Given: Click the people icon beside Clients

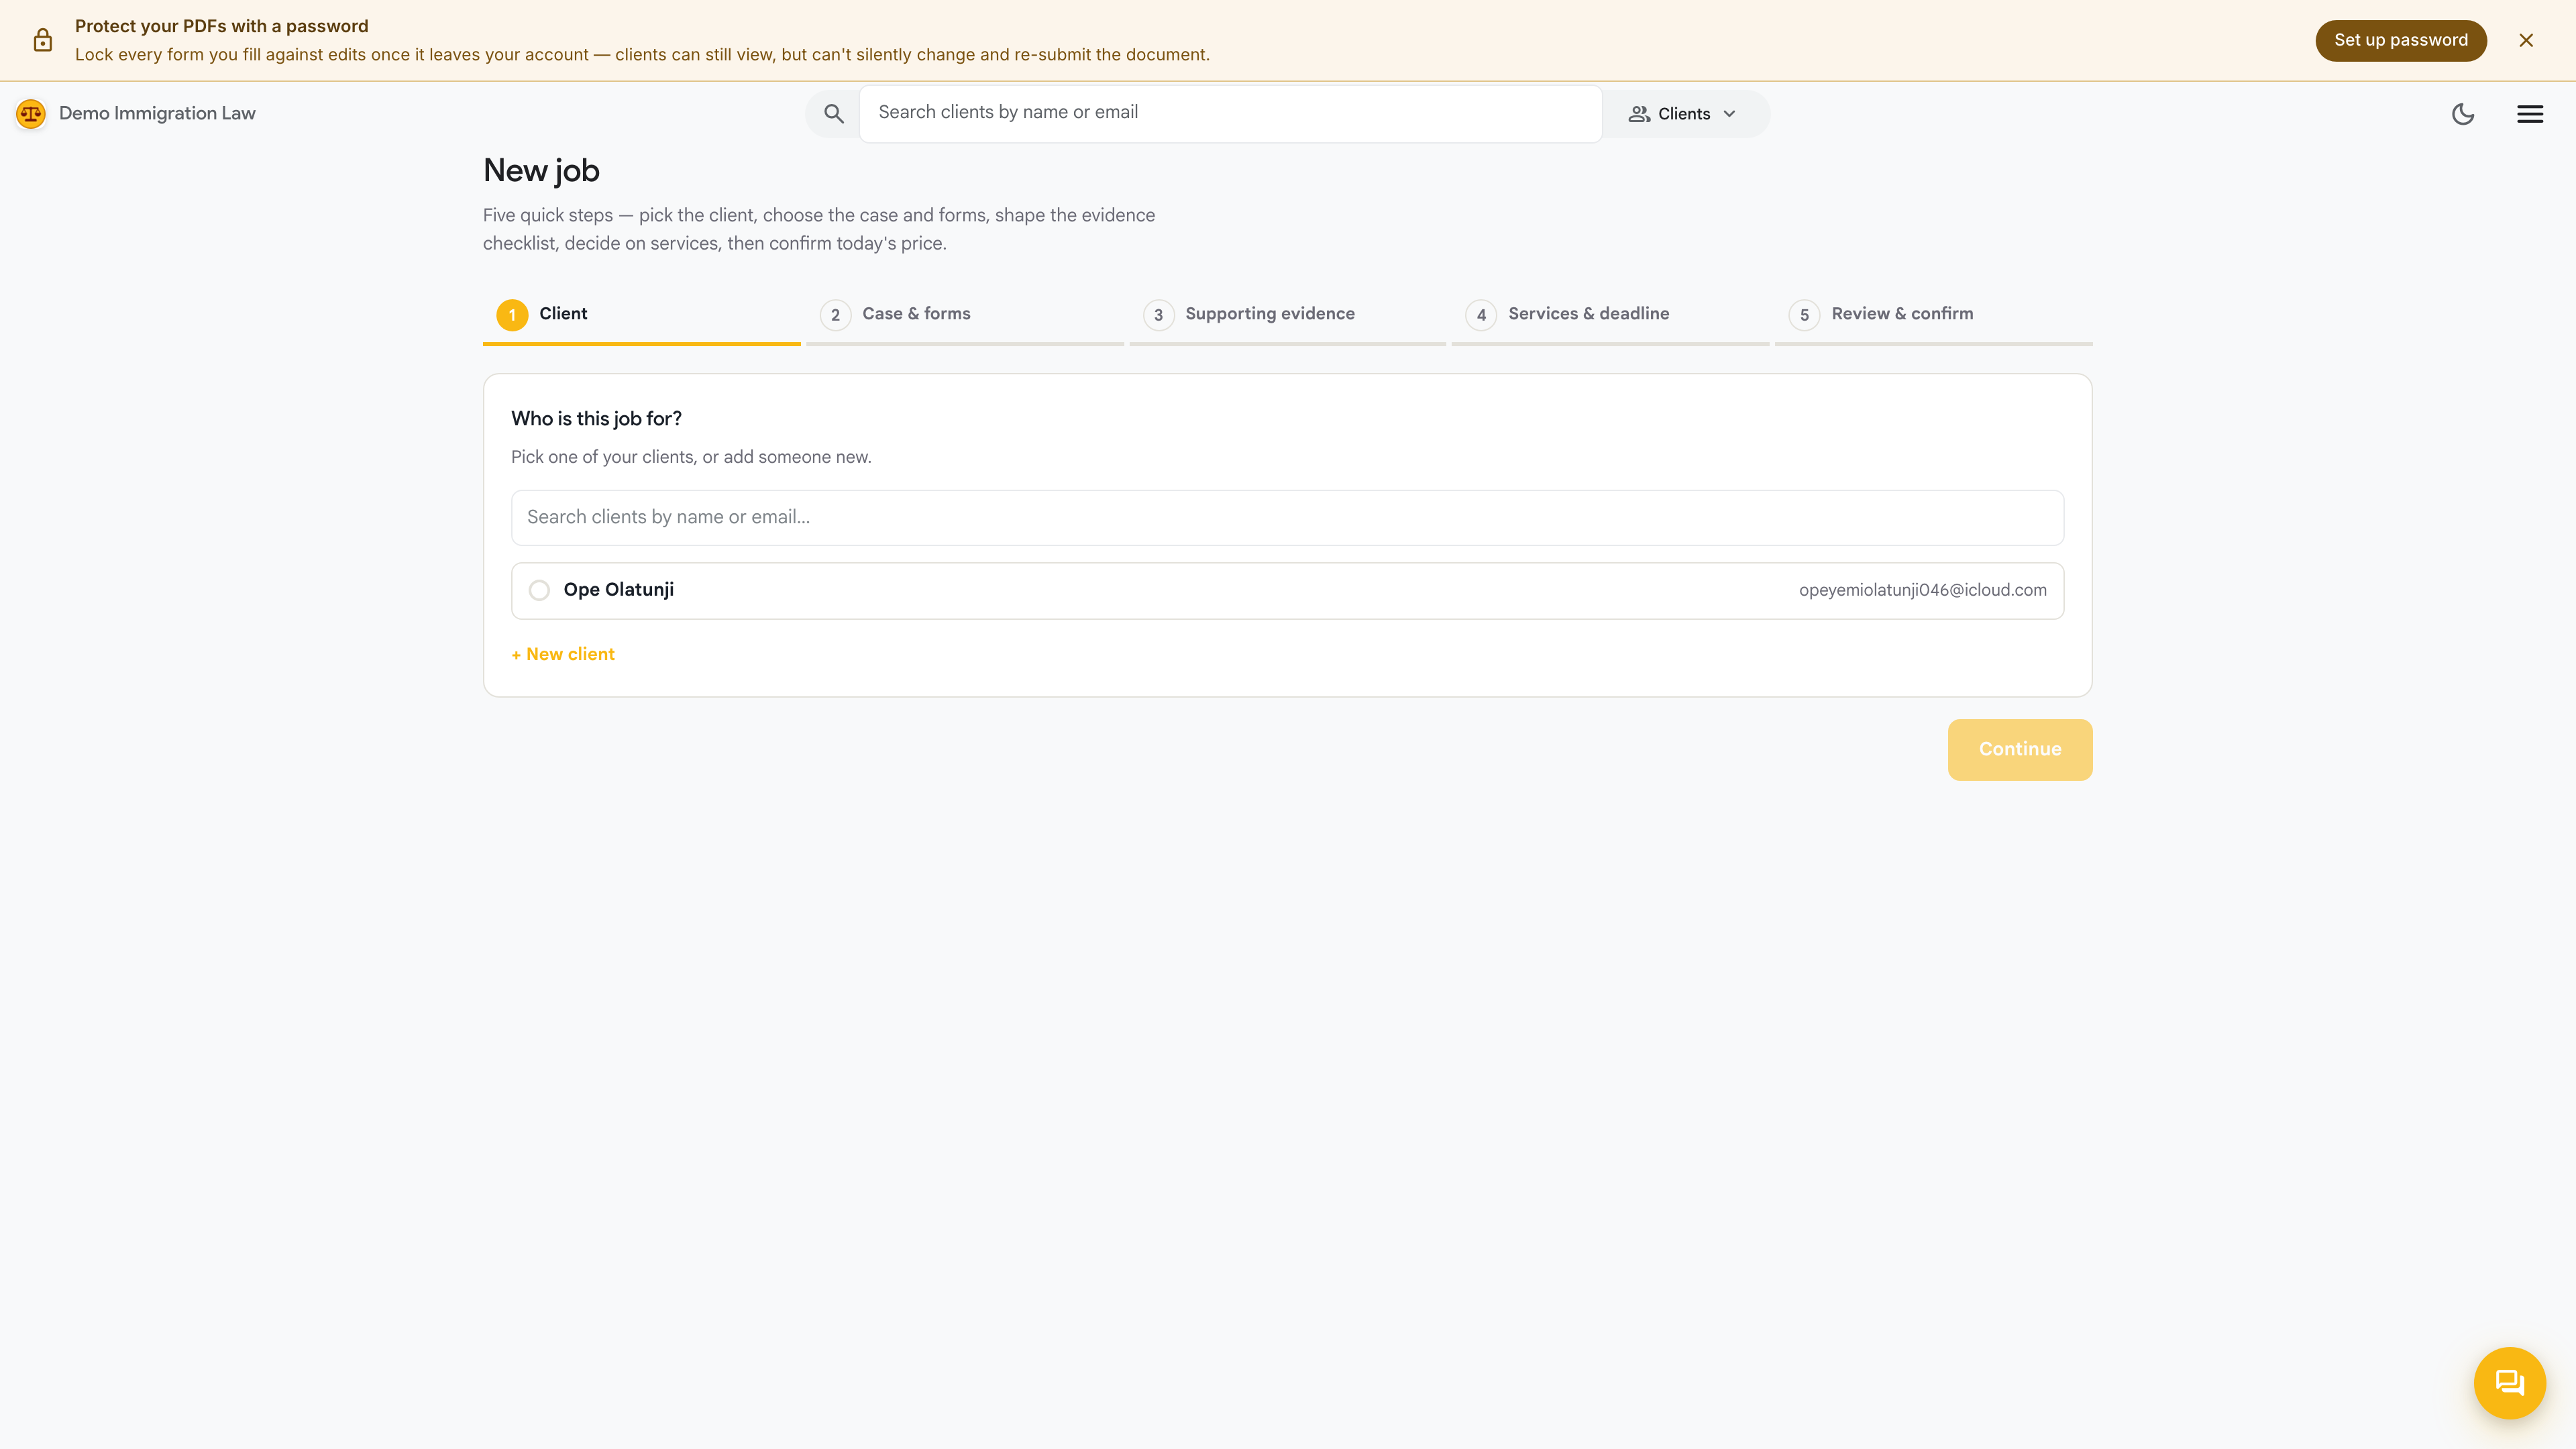Looking at the screenshot, I should coord(1639,114).
